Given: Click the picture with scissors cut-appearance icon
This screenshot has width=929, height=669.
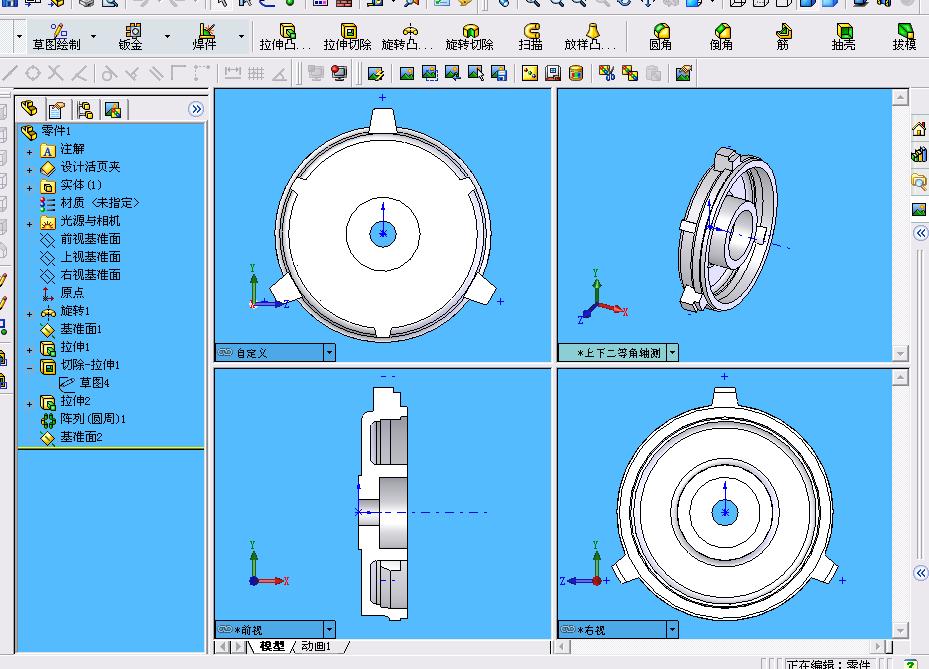Looking at the screenshot, I should 606,73.
